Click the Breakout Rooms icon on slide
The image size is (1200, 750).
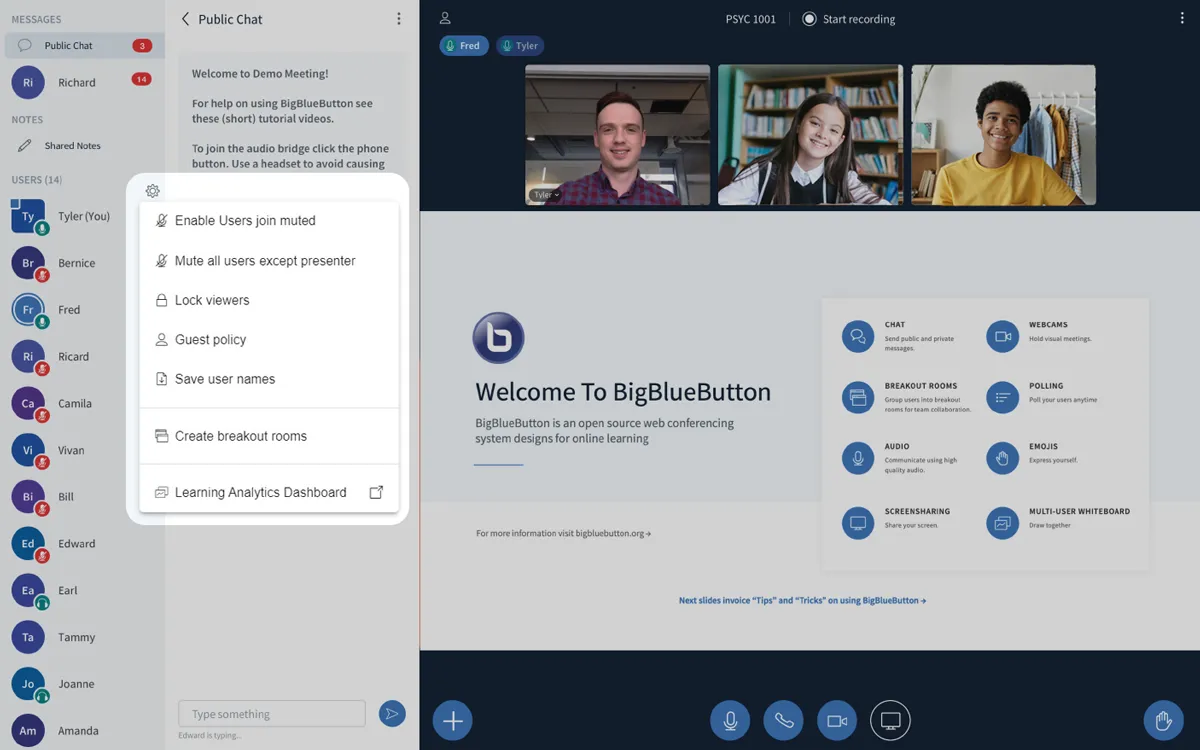click(858, 398)
